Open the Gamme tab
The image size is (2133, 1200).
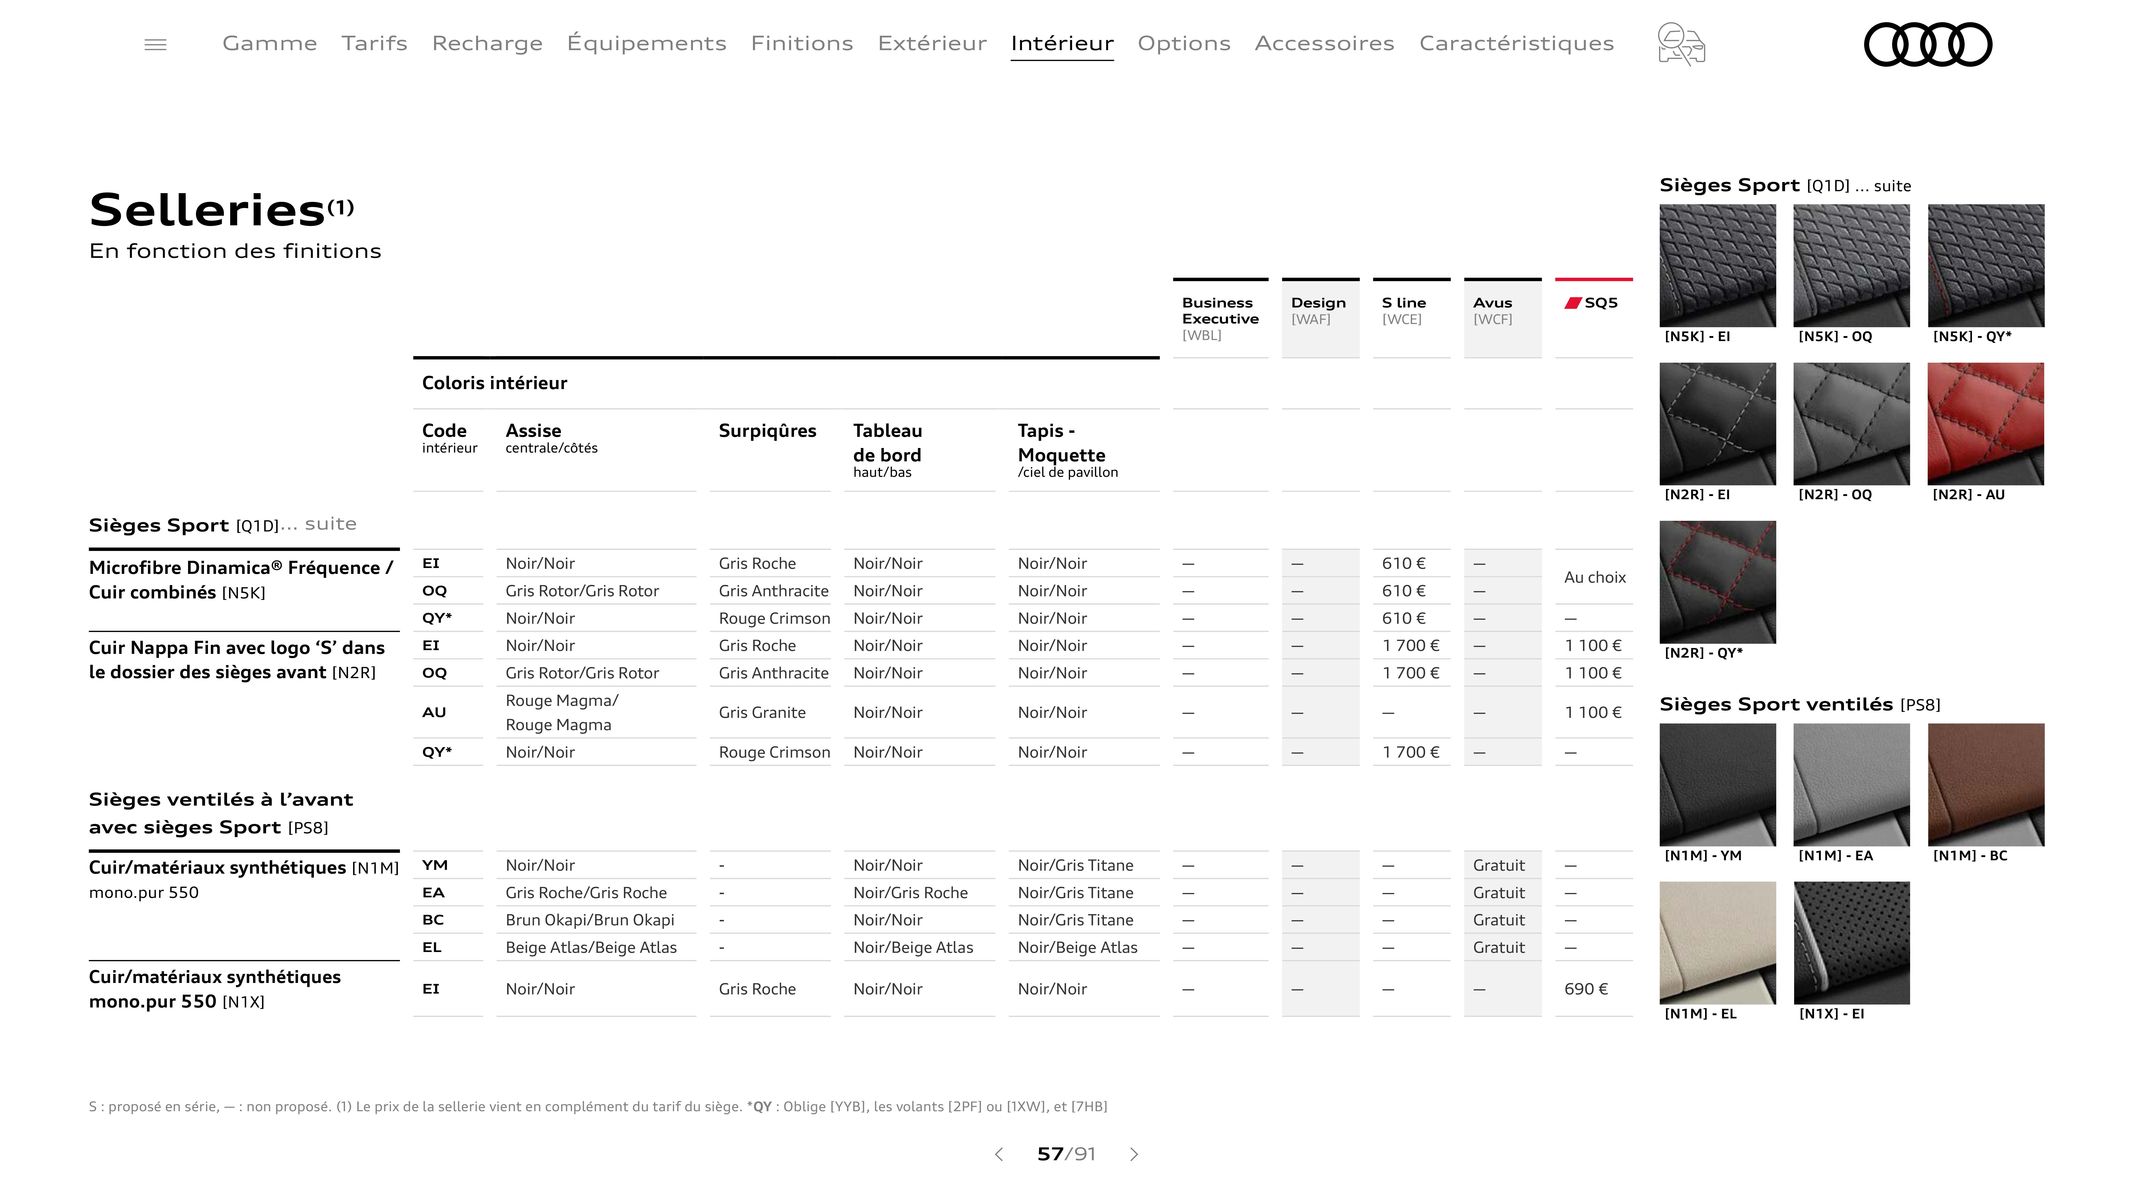point(269,43)
